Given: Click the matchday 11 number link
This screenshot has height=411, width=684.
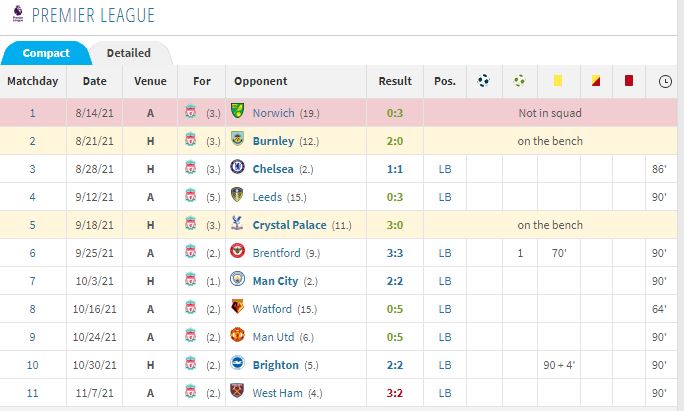Looking at the screenshot, I should pos(32,393).
